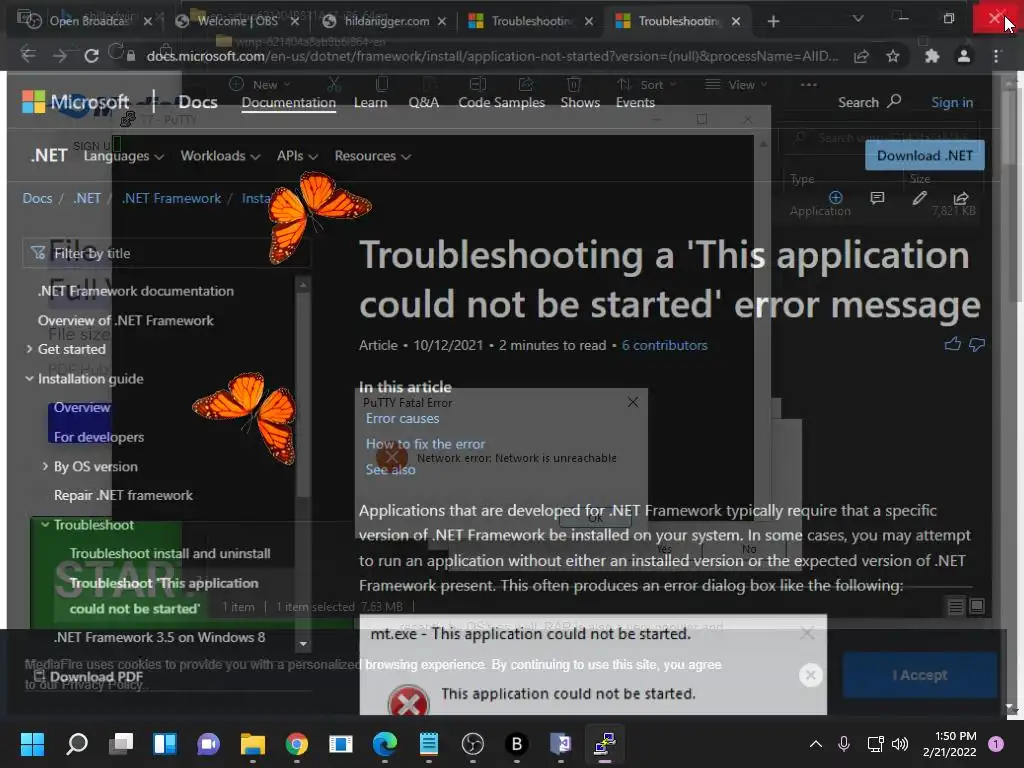Open taskbar Search

77,743
